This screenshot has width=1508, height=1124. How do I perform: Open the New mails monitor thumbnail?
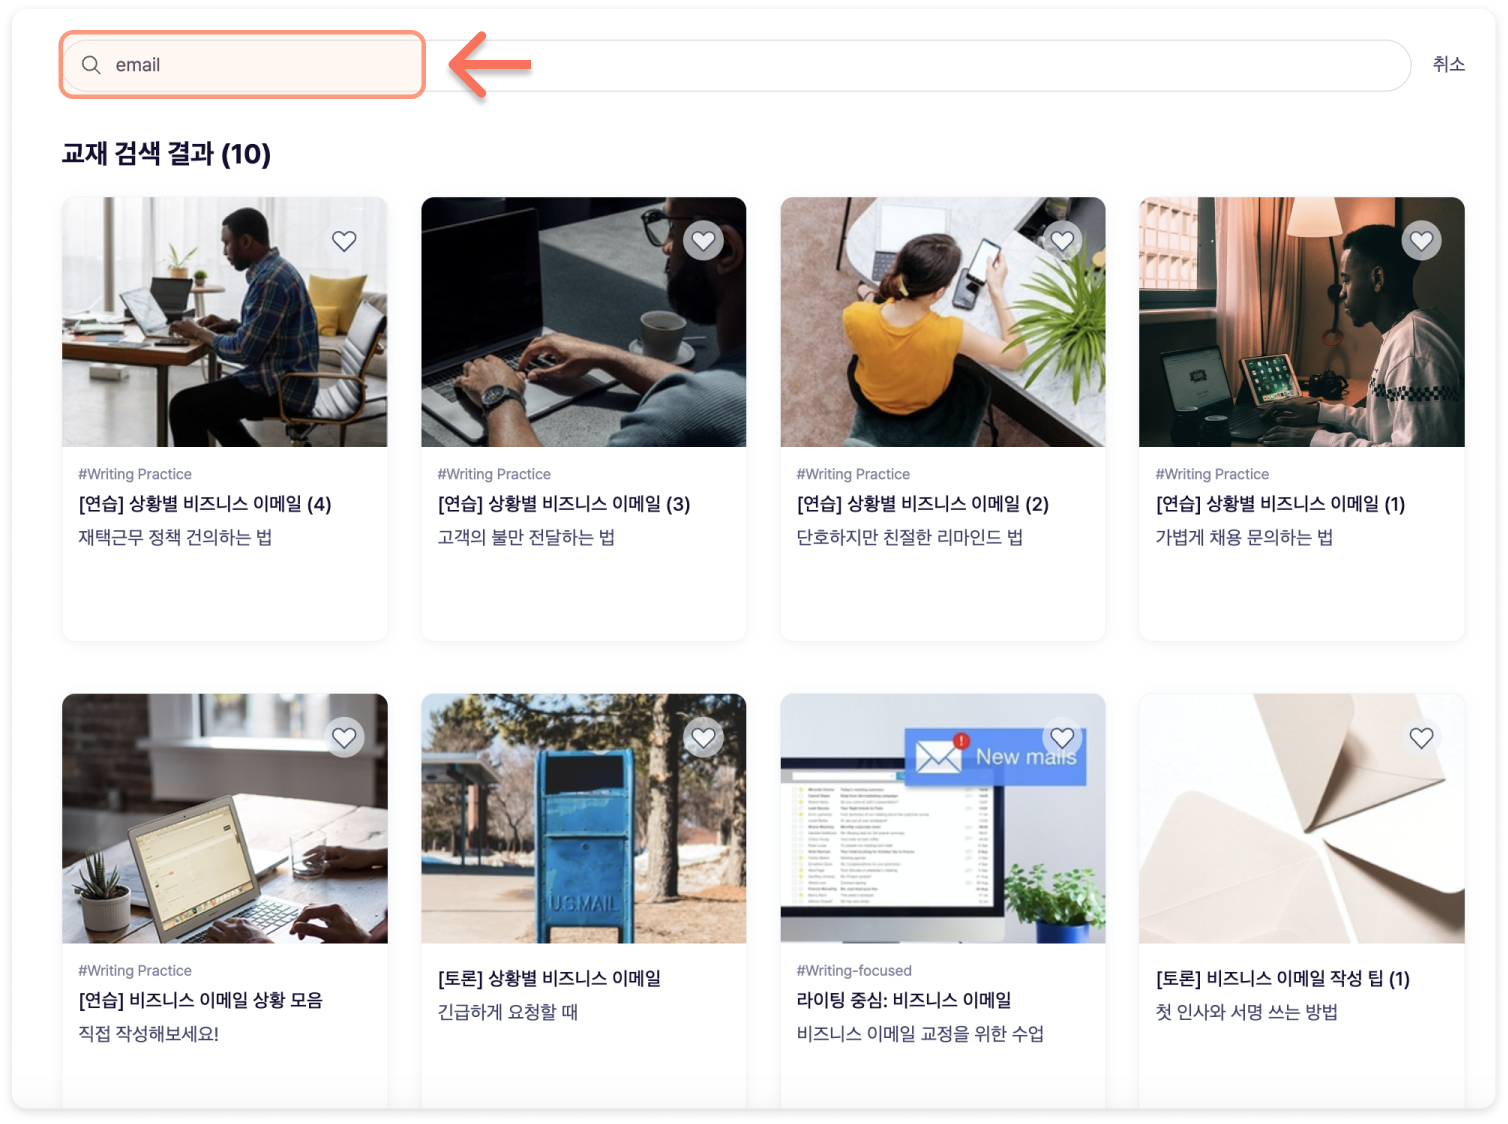943,818
